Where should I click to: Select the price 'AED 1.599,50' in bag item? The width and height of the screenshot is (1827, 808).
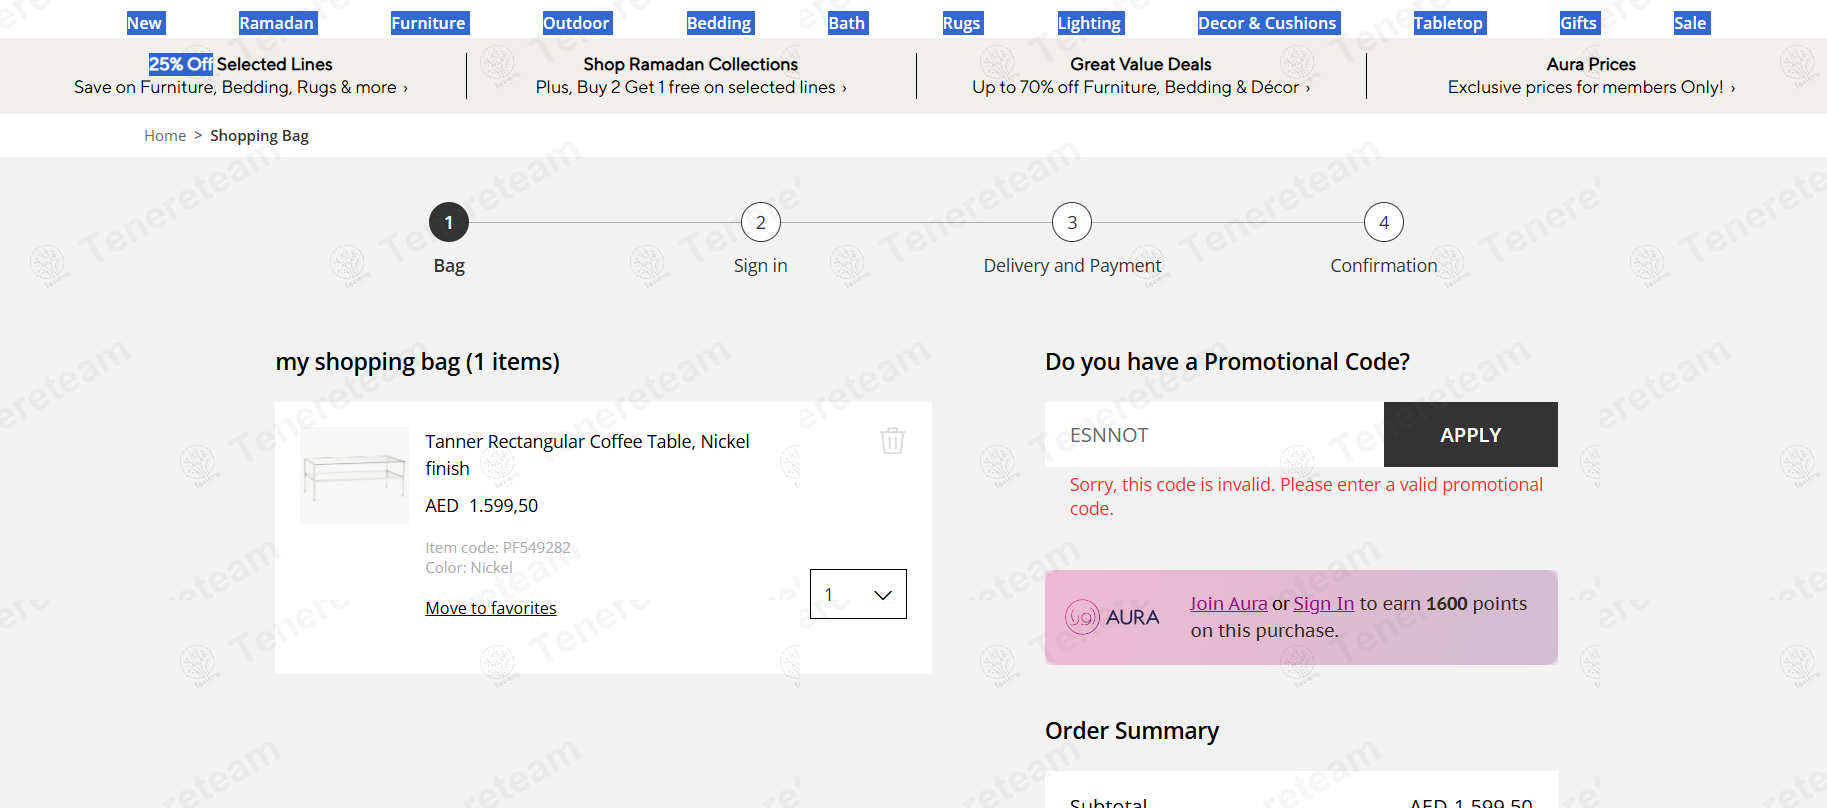click(x=482, y=506)
